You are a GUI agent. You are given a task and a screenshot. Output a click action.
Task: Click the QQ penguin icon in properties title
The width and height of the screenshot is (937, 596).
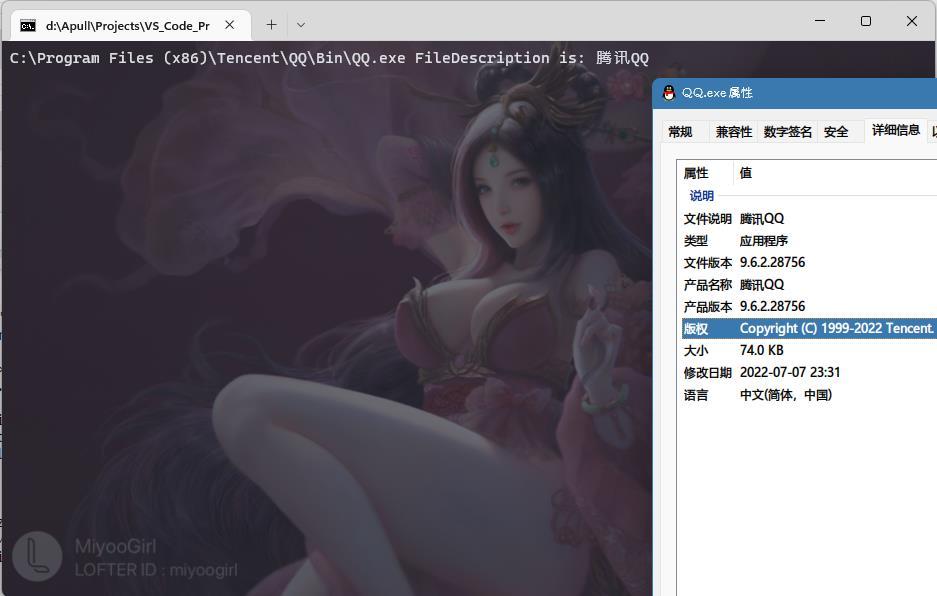click(669, 93)
